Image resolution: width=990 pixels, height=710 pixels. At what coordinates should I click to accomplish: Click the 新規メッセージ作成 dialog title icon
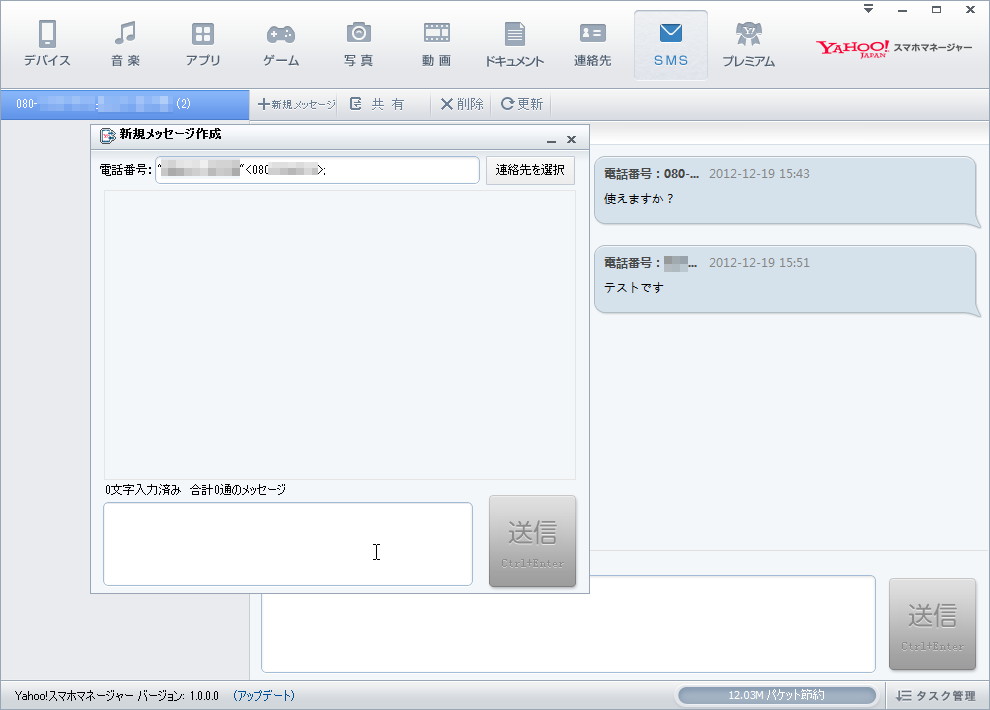107,135
